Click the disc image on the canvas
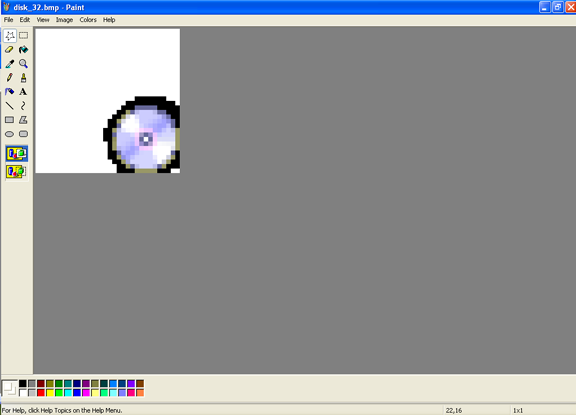Image resolution: width=576 pixels, height=415 pixels. [142, 135]
